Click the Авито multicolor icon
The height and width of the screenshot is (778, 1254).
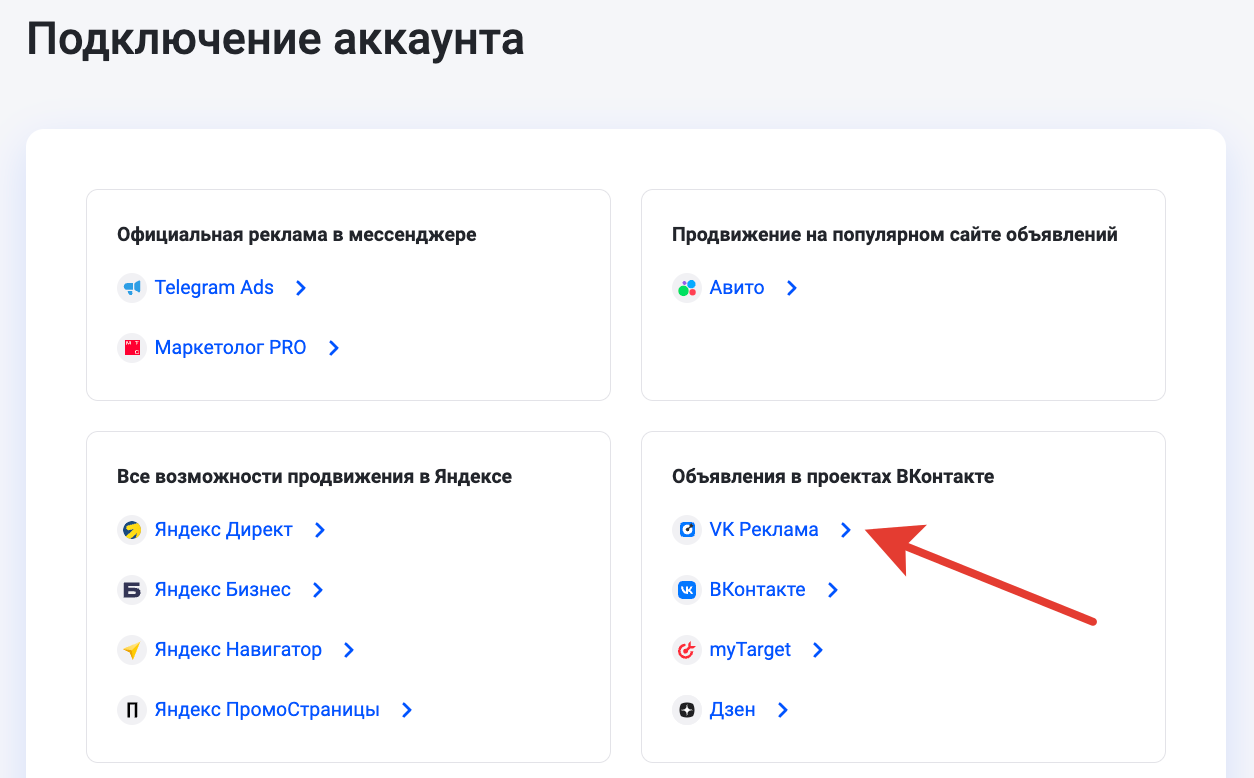click(x=686, y=287)
